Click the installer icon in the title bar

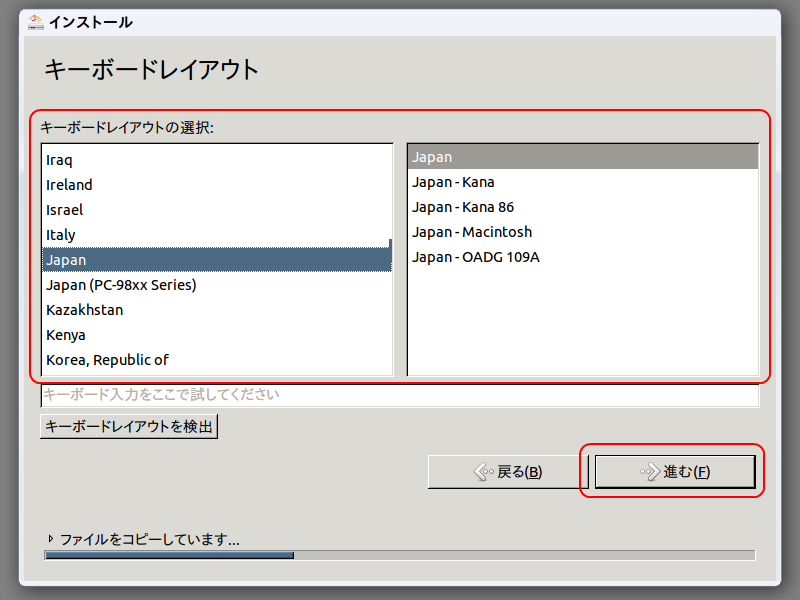coord(36,22)
